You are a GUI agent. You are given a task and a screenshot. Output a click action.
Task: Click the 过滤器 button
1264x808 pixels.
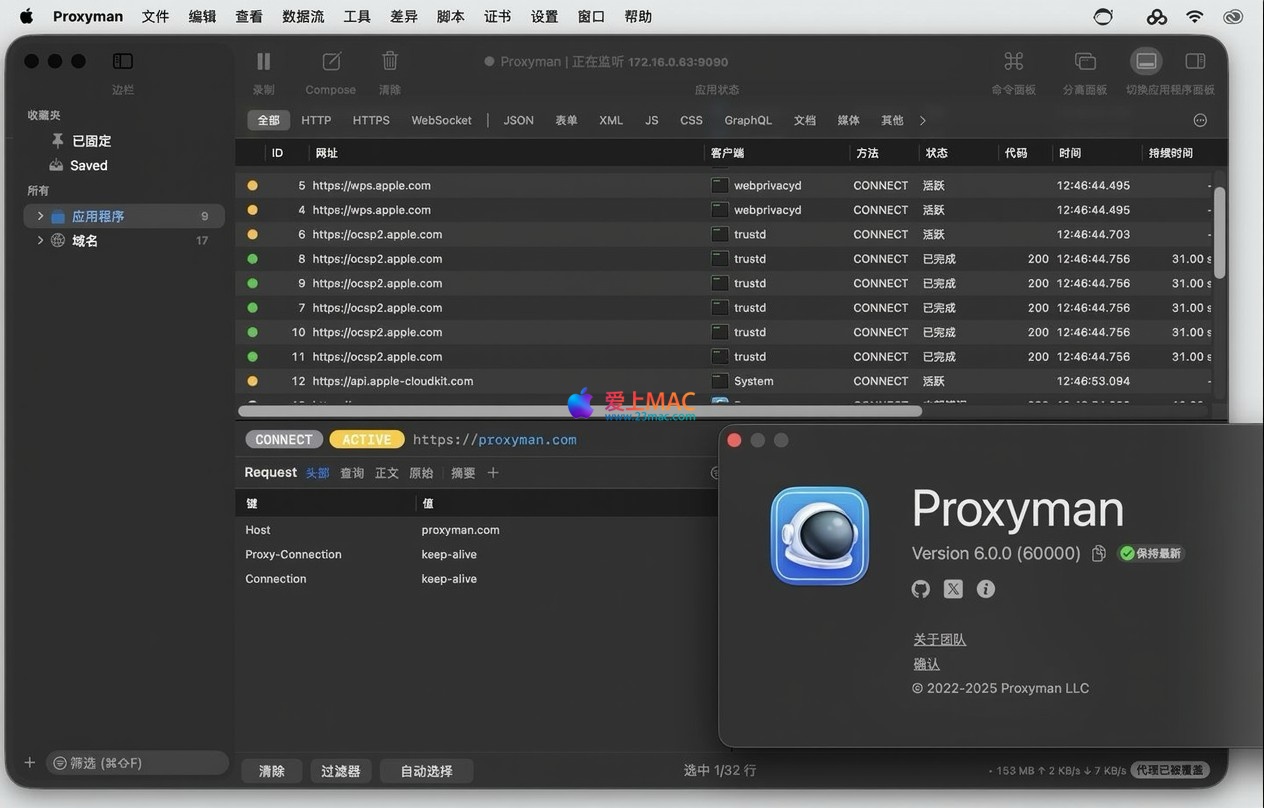click(341, 771)
